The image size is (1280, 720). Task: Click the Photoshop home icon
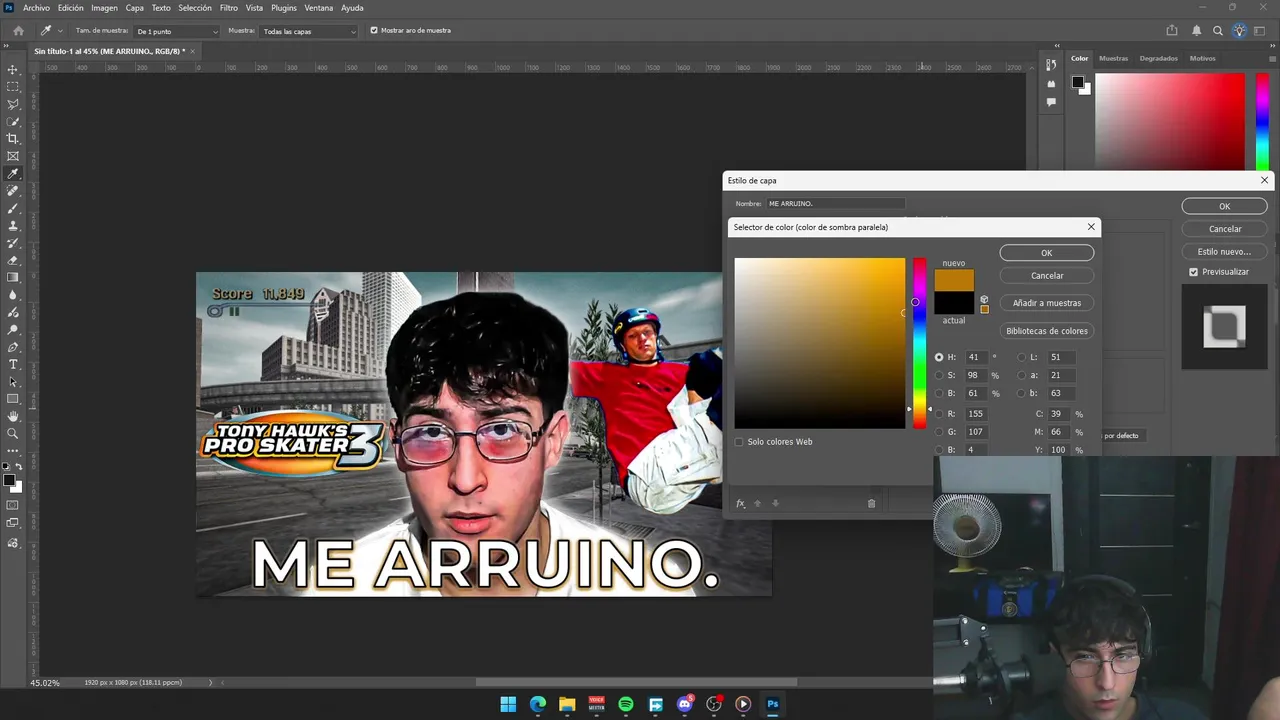[x=18, y=31]
